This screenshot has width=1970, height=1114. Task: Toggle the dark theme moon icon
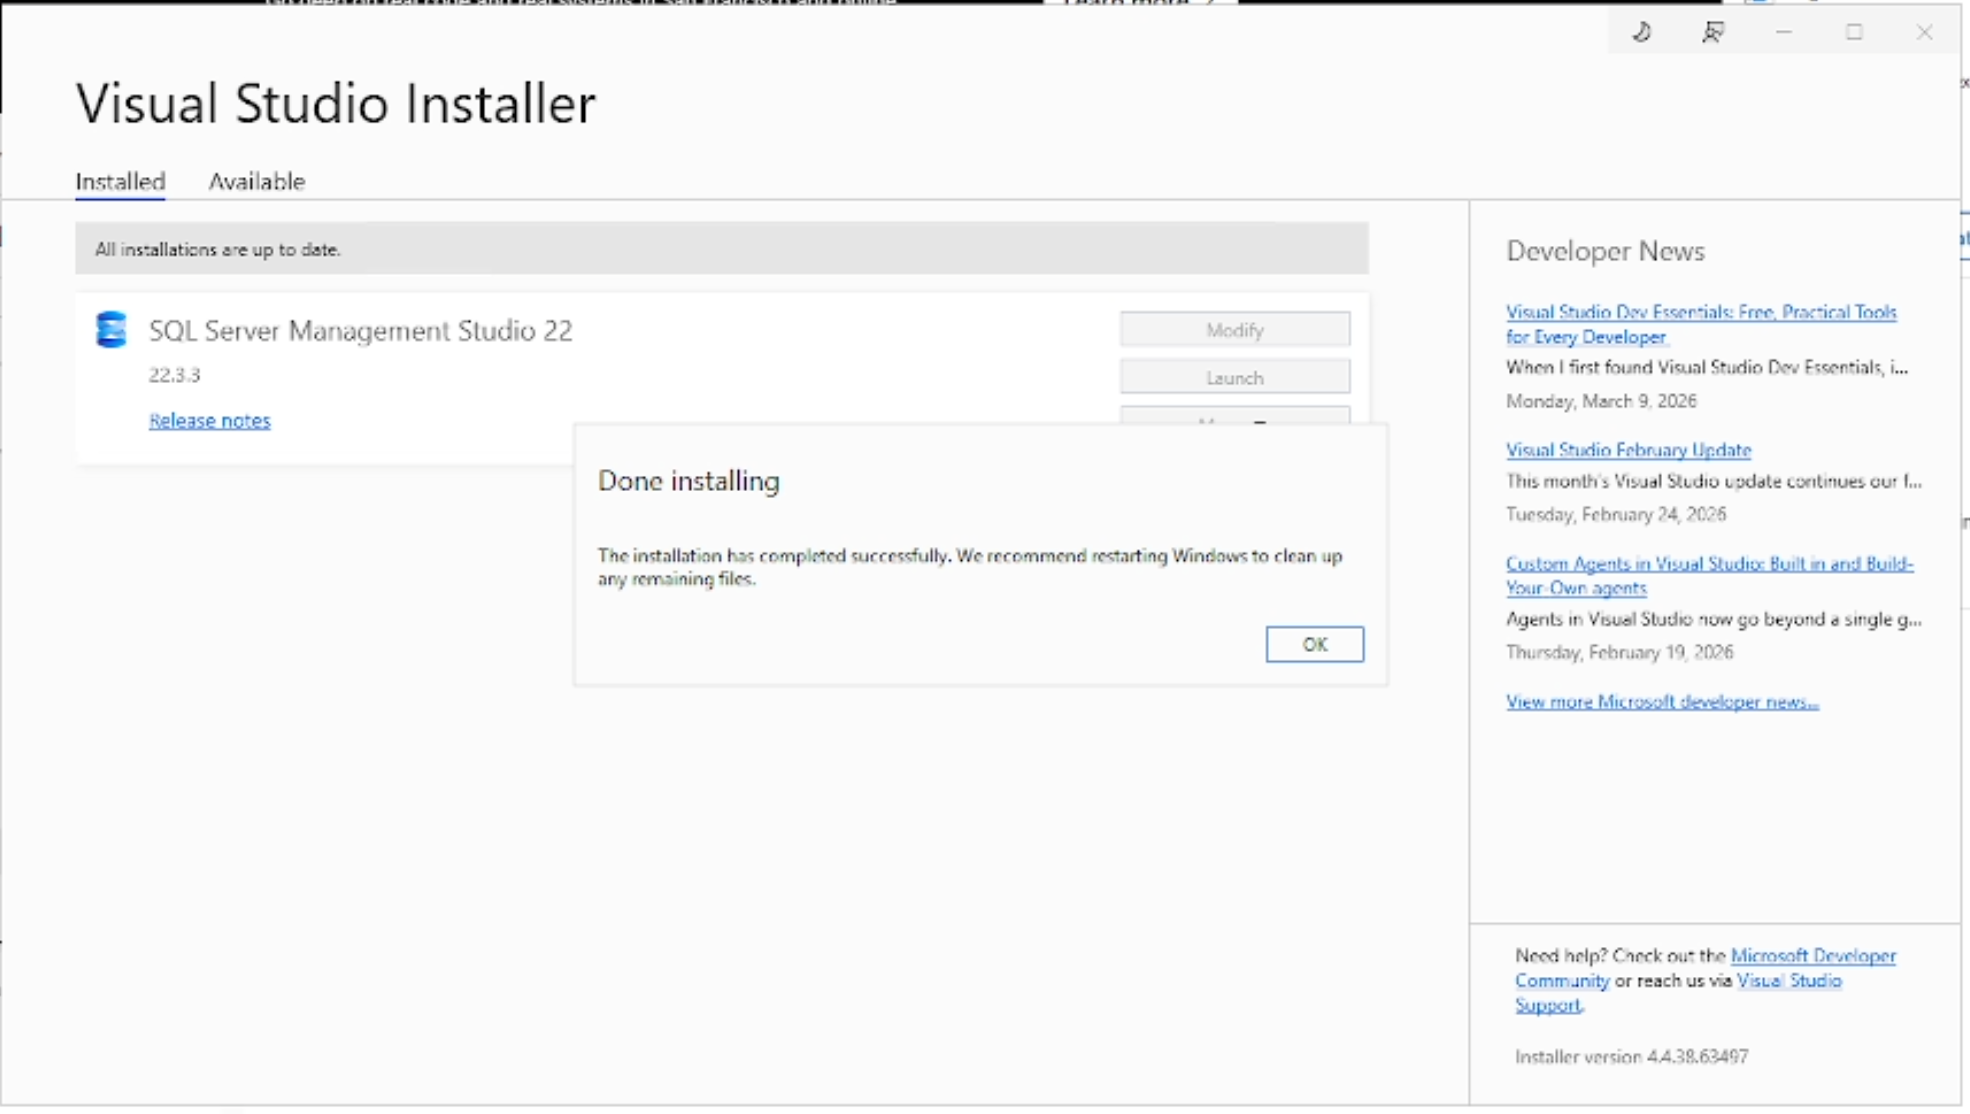[1642, 32]
